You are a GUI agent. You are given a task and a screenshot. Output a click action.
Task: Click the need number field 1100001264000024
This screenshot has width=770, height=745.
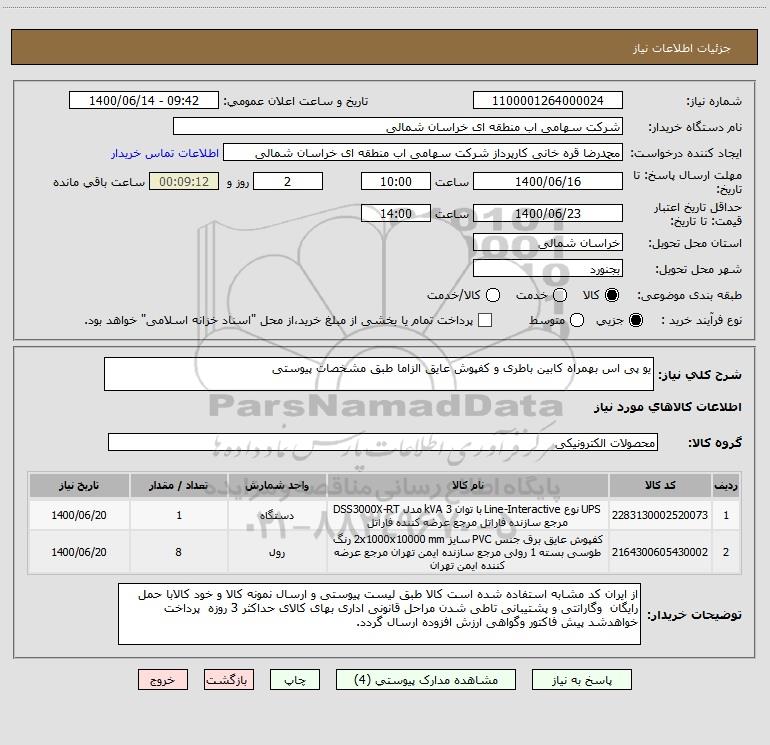(x=548, y=101)
